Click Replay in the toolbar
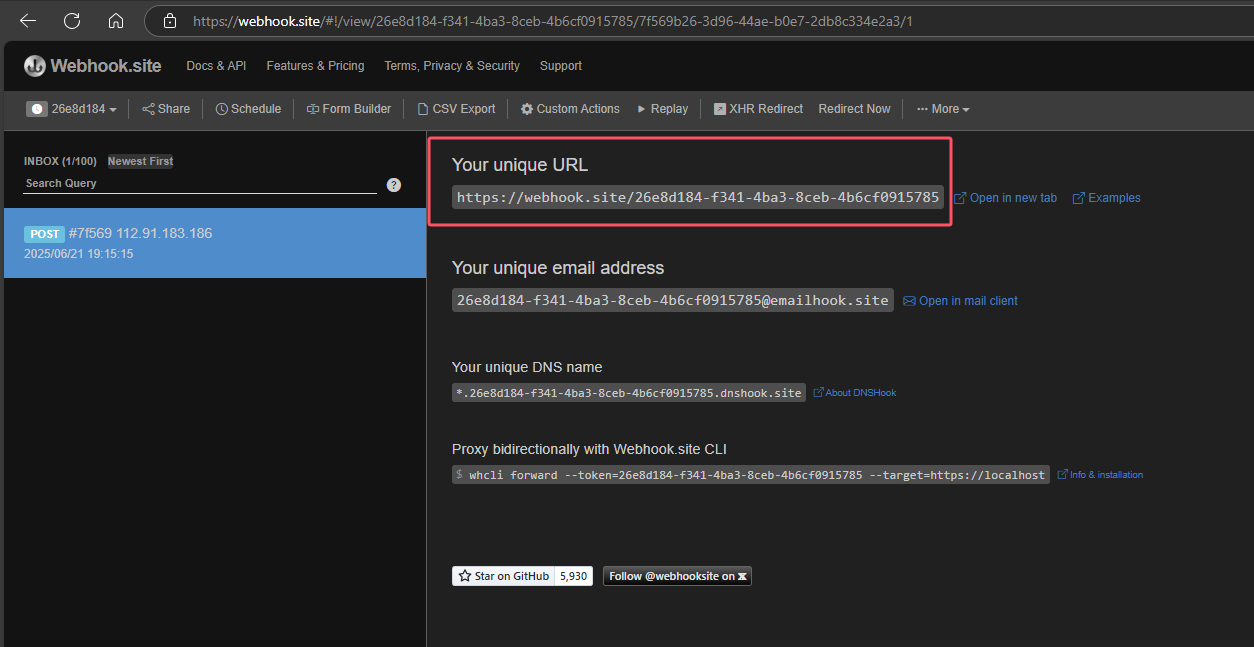 click(x=662, y=109)
